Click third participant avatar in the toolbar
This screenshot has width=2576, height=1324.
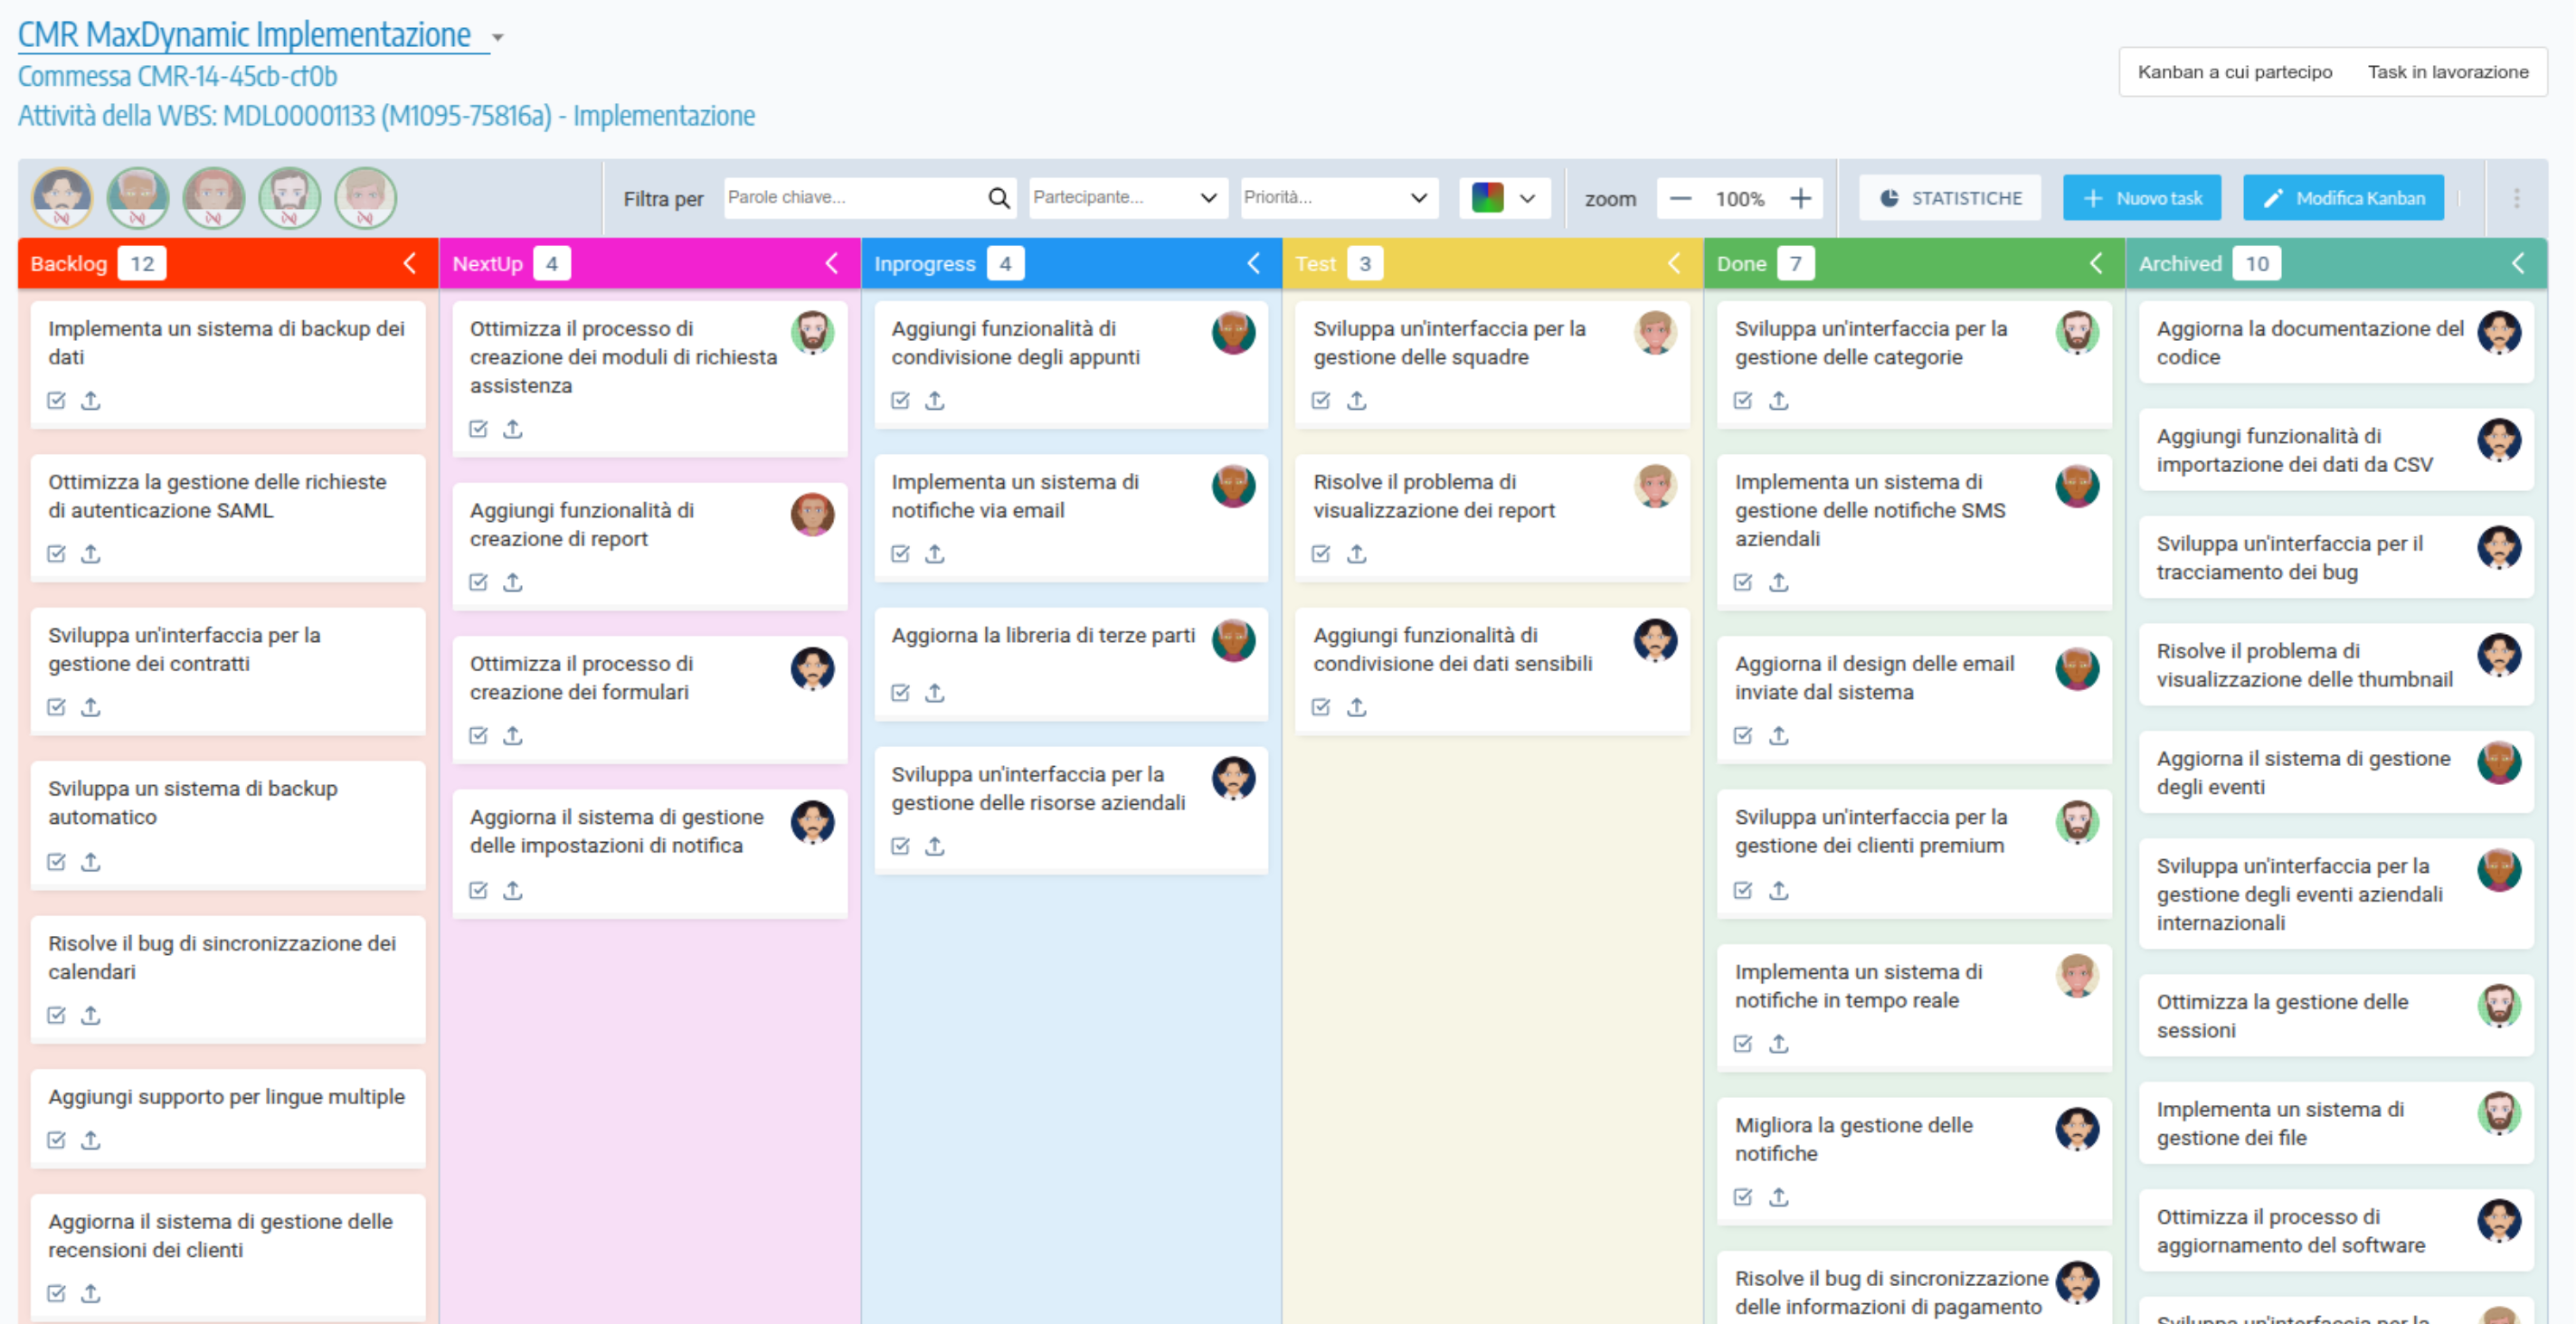214,198
